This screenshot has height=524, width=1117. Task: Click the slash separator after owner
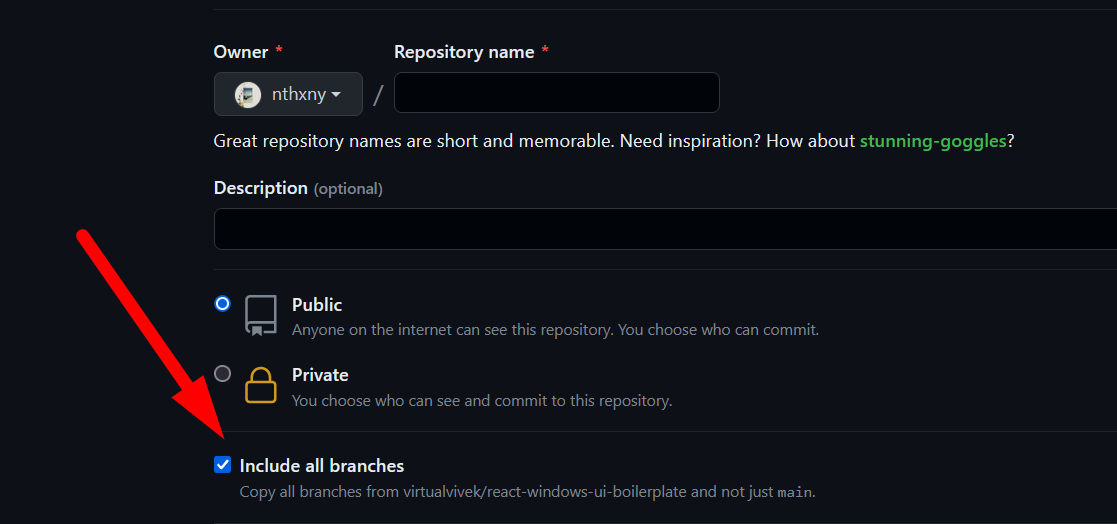(378, 95)
